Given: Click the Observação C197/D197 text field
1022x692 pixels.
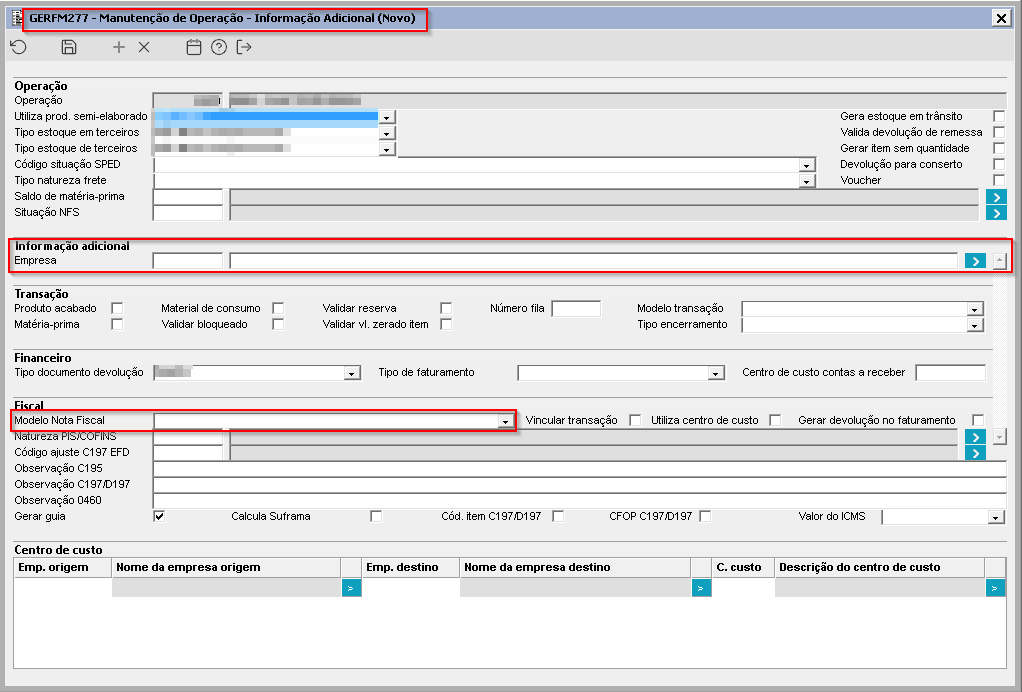Looking at the screenshot, I should coord(580,485).
